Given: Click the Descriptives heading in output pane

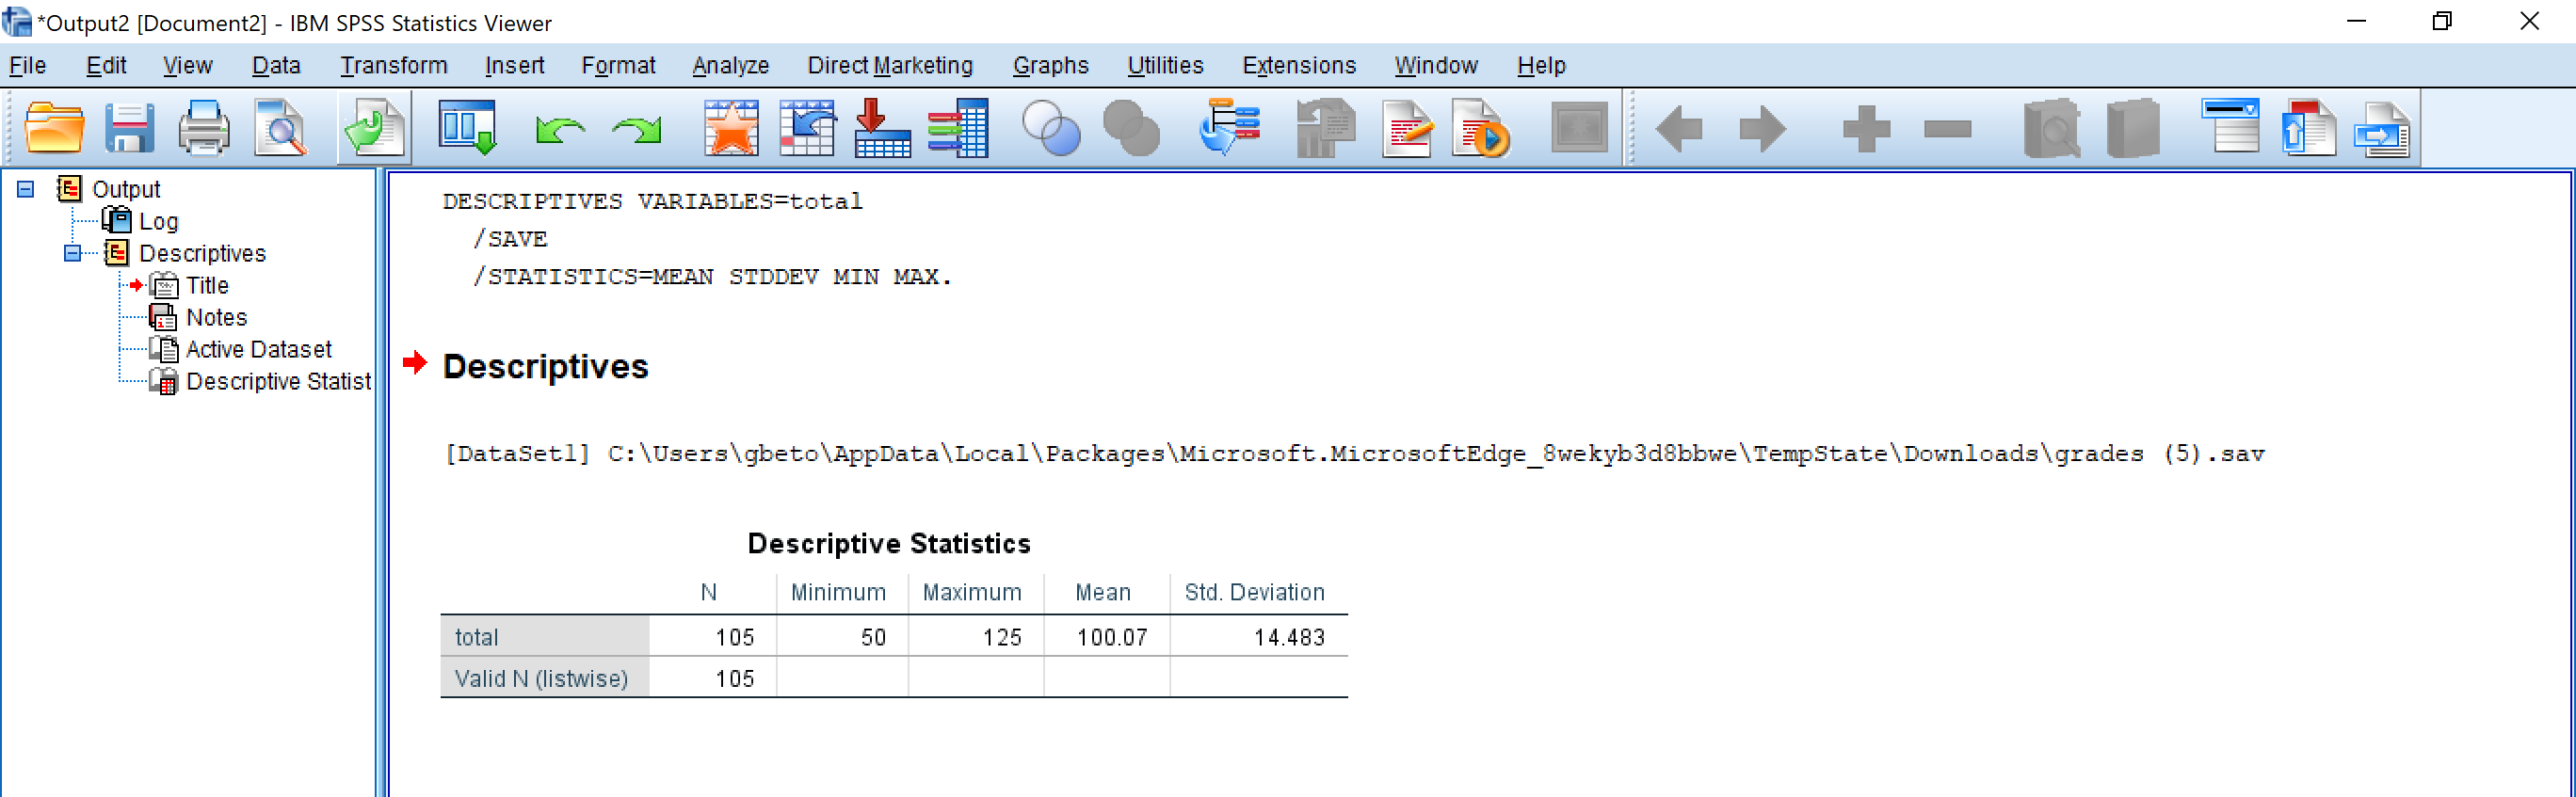Looking at the screenshot, I should [x=545, y=366].
